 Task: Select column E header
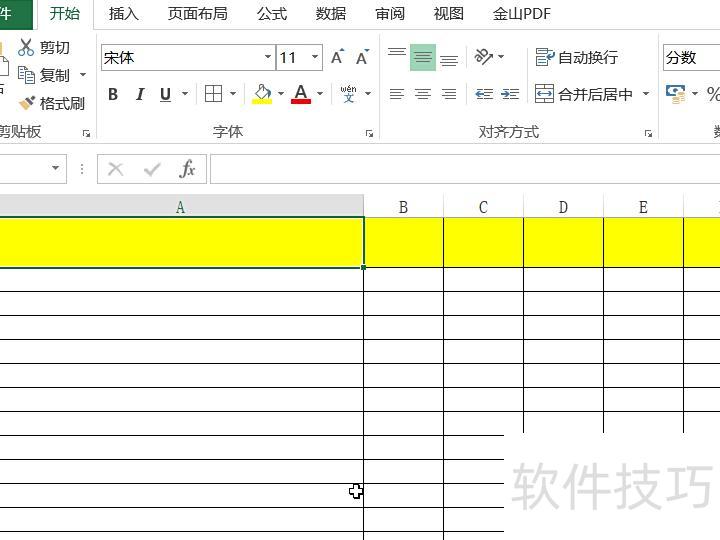point(643,207)
